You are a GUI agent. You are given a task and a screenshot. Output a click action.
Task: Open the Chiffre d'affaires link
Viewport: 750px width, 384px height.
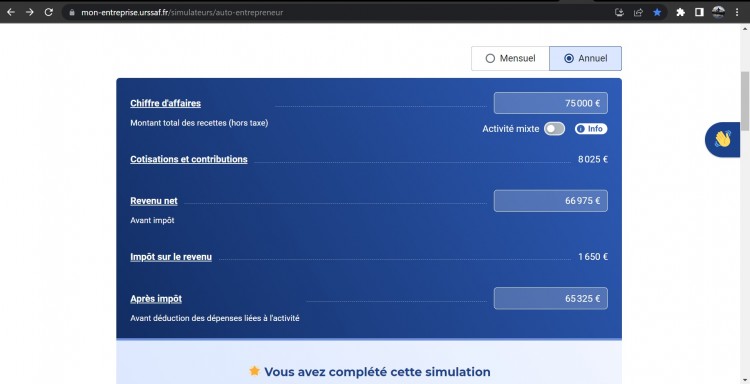tap(165, 103)
